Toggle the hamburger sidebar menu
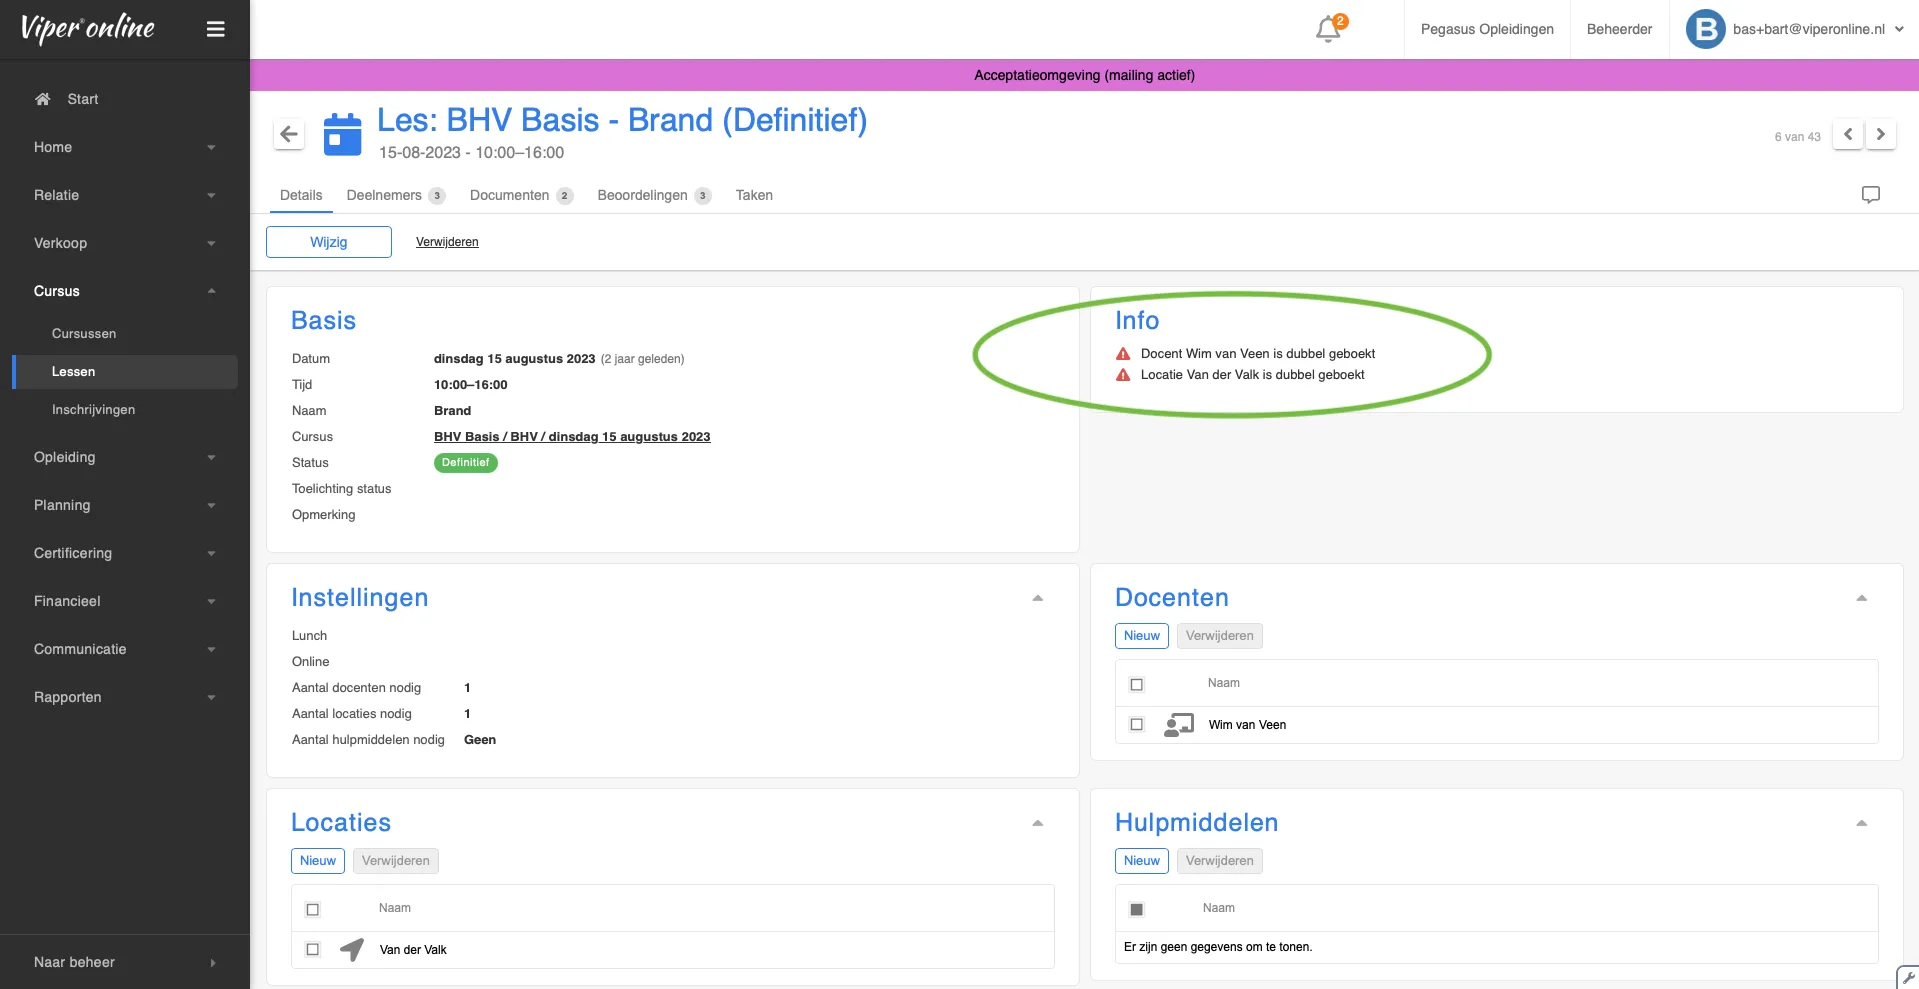The height and width of the screenshot is (989, 1919). [x=215, y=29]
